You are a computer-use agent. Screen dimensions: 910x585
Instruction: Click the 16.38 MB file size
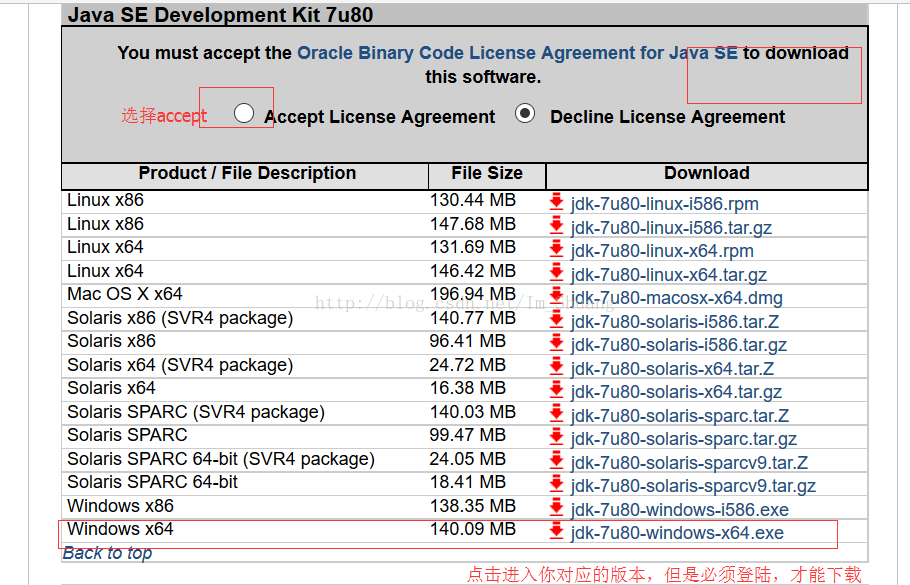point(468,388)
